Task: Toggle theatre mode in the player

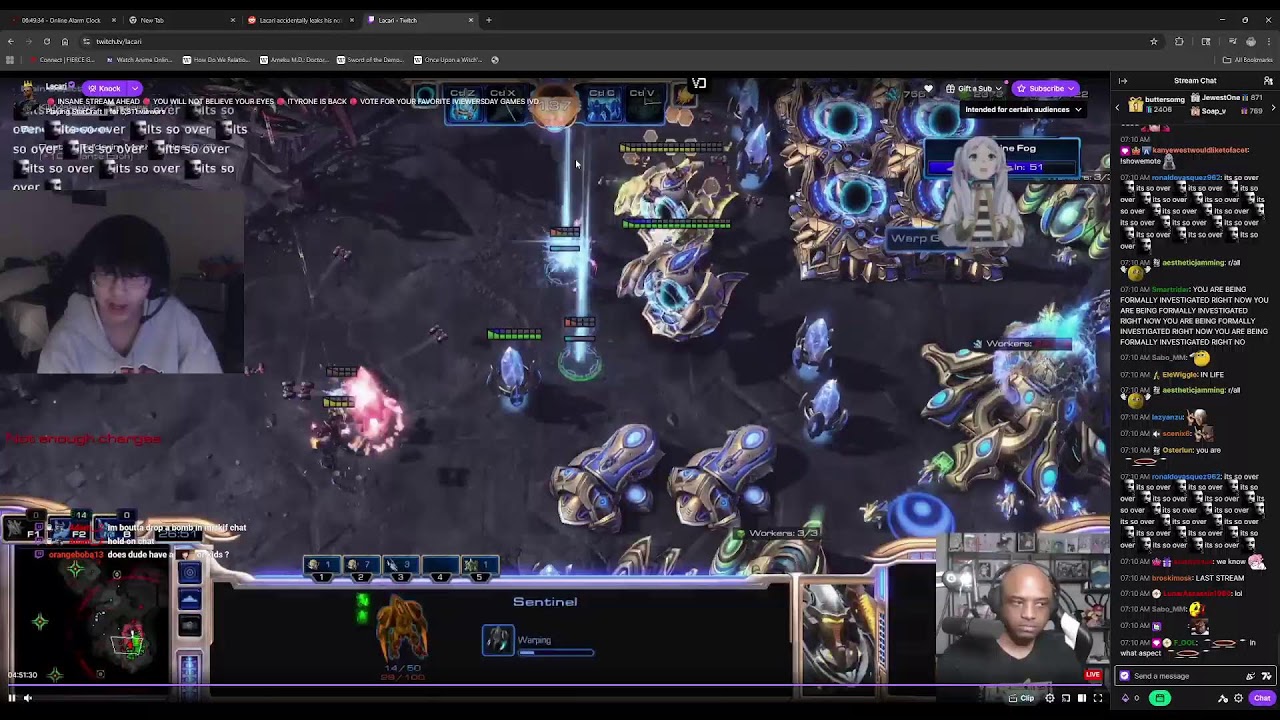Action: pyautogui.click(x=1082, y=698)
